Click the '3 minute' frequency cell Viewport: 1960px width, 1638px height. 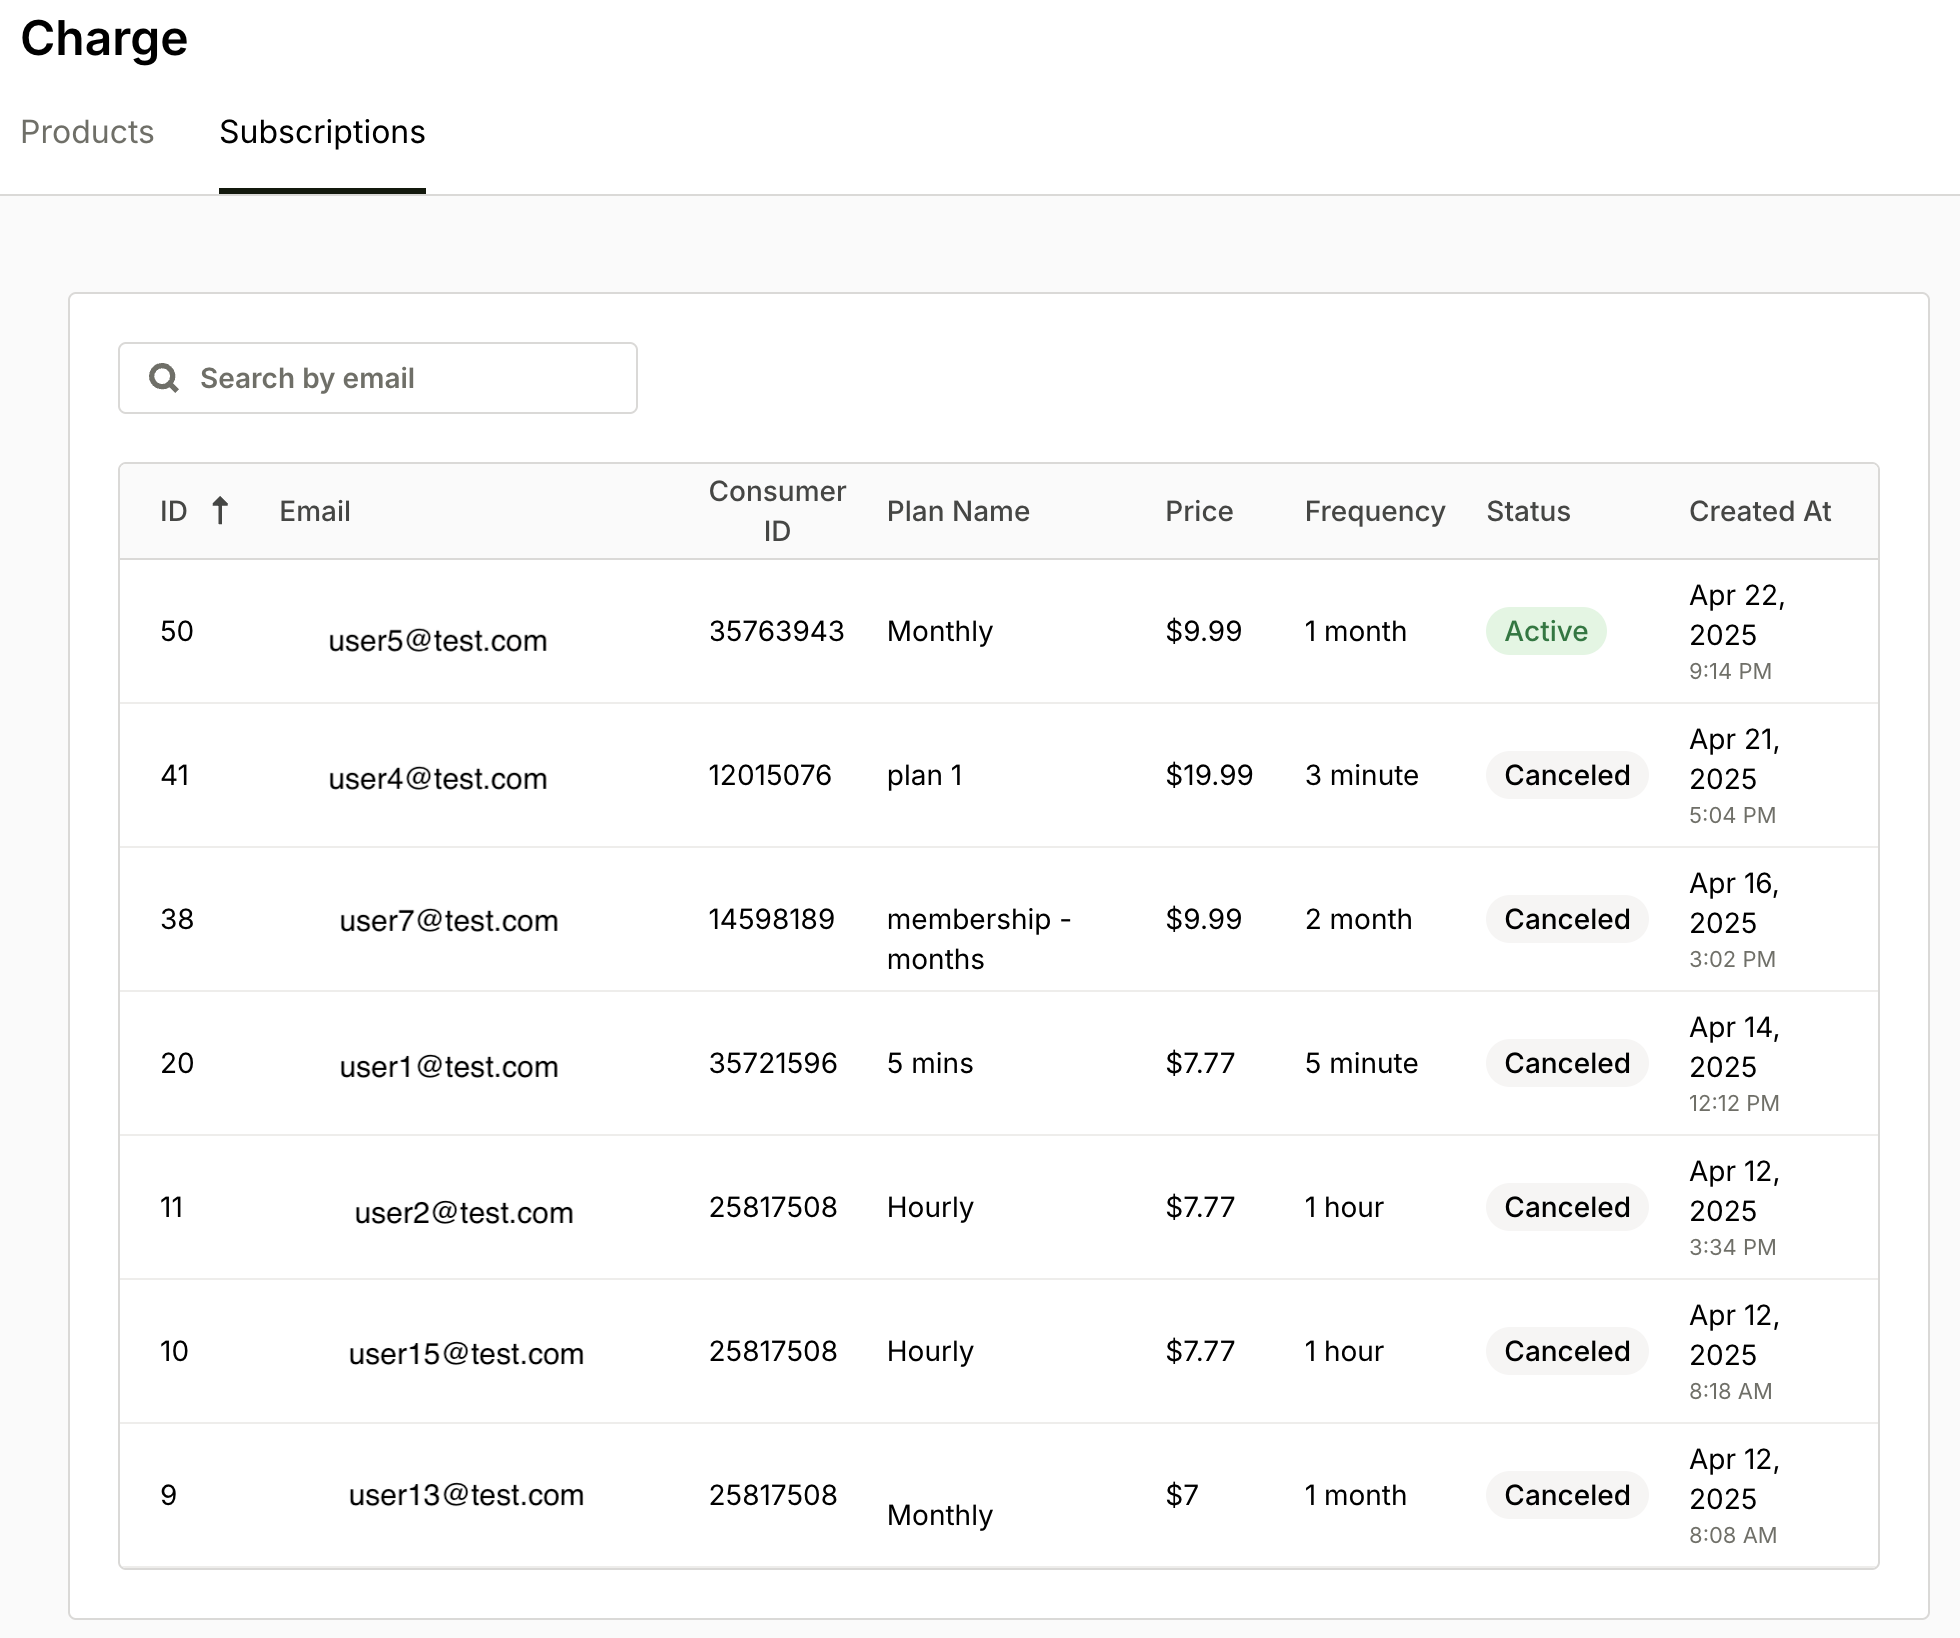coord(1362,775)
